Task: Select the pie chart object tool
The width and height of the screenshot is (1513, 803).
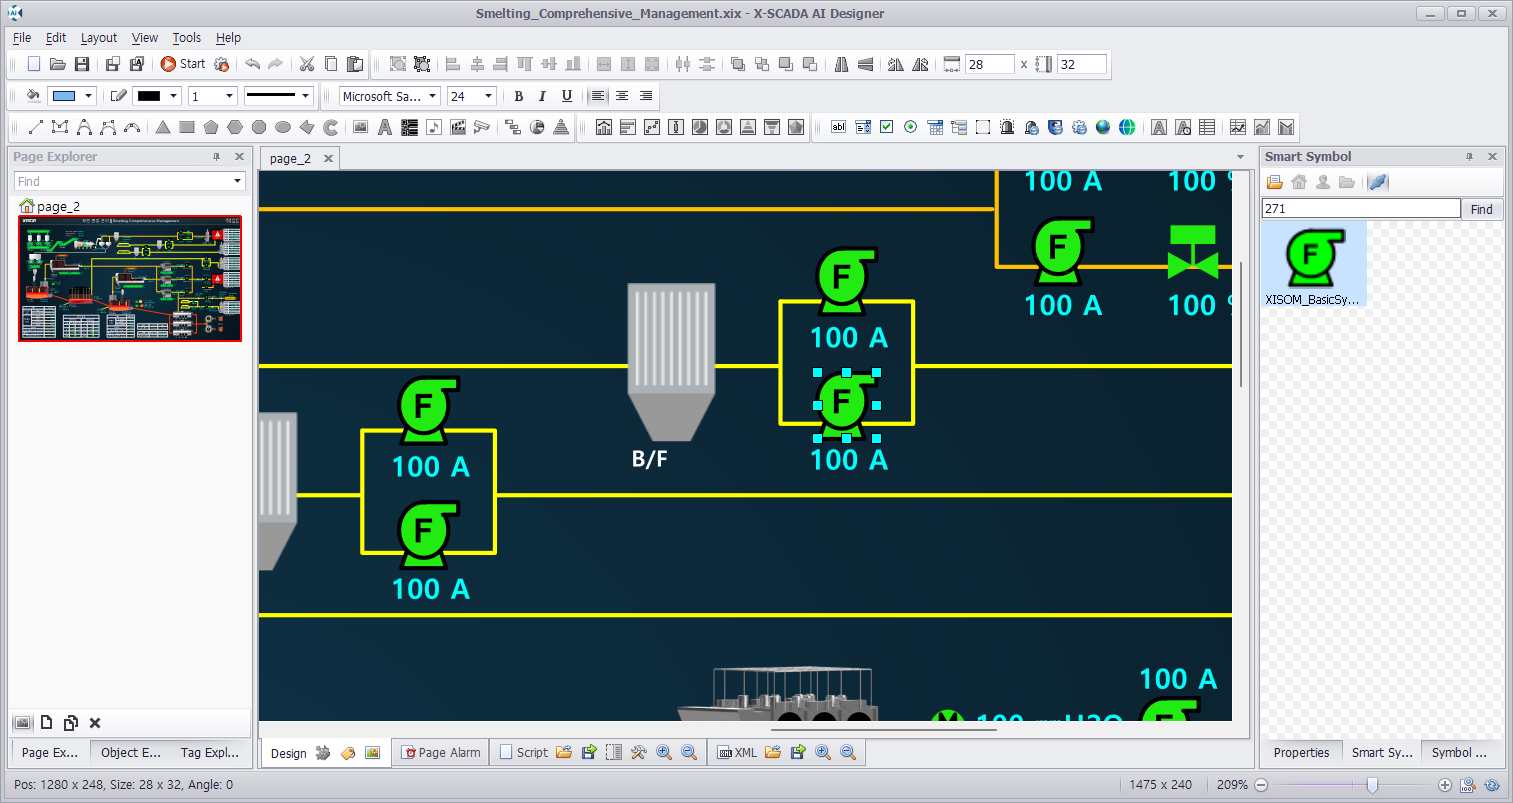Action: [x=537, y=127]
